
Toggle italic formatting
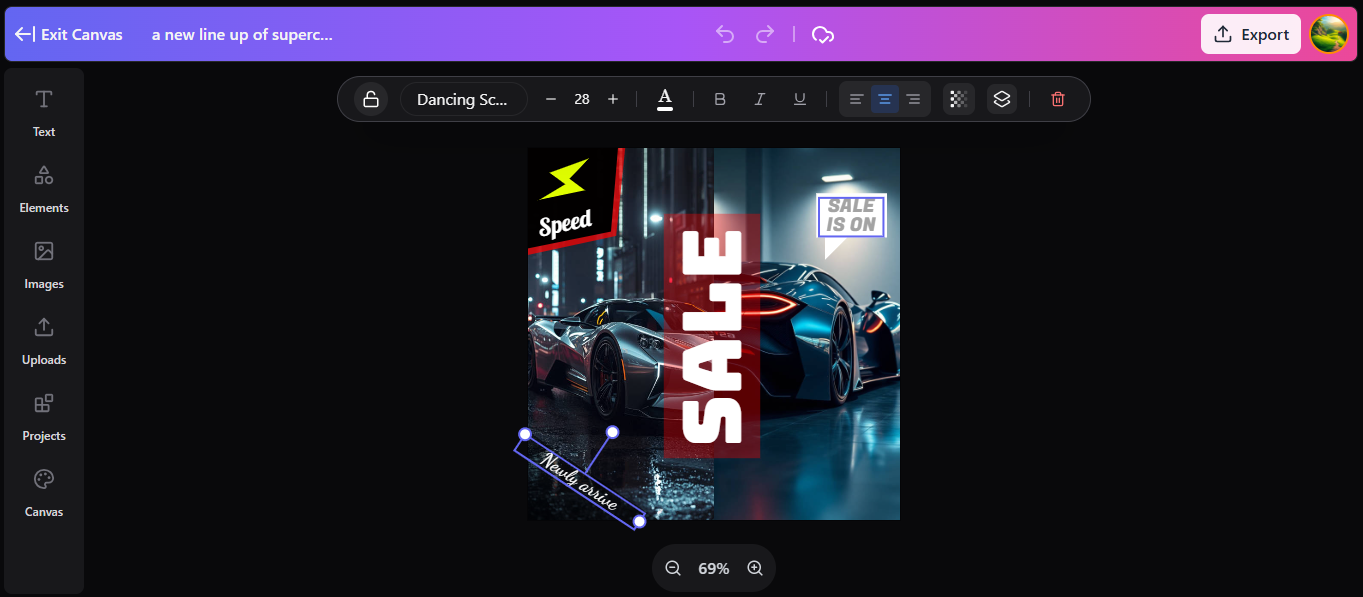(760, 99)
